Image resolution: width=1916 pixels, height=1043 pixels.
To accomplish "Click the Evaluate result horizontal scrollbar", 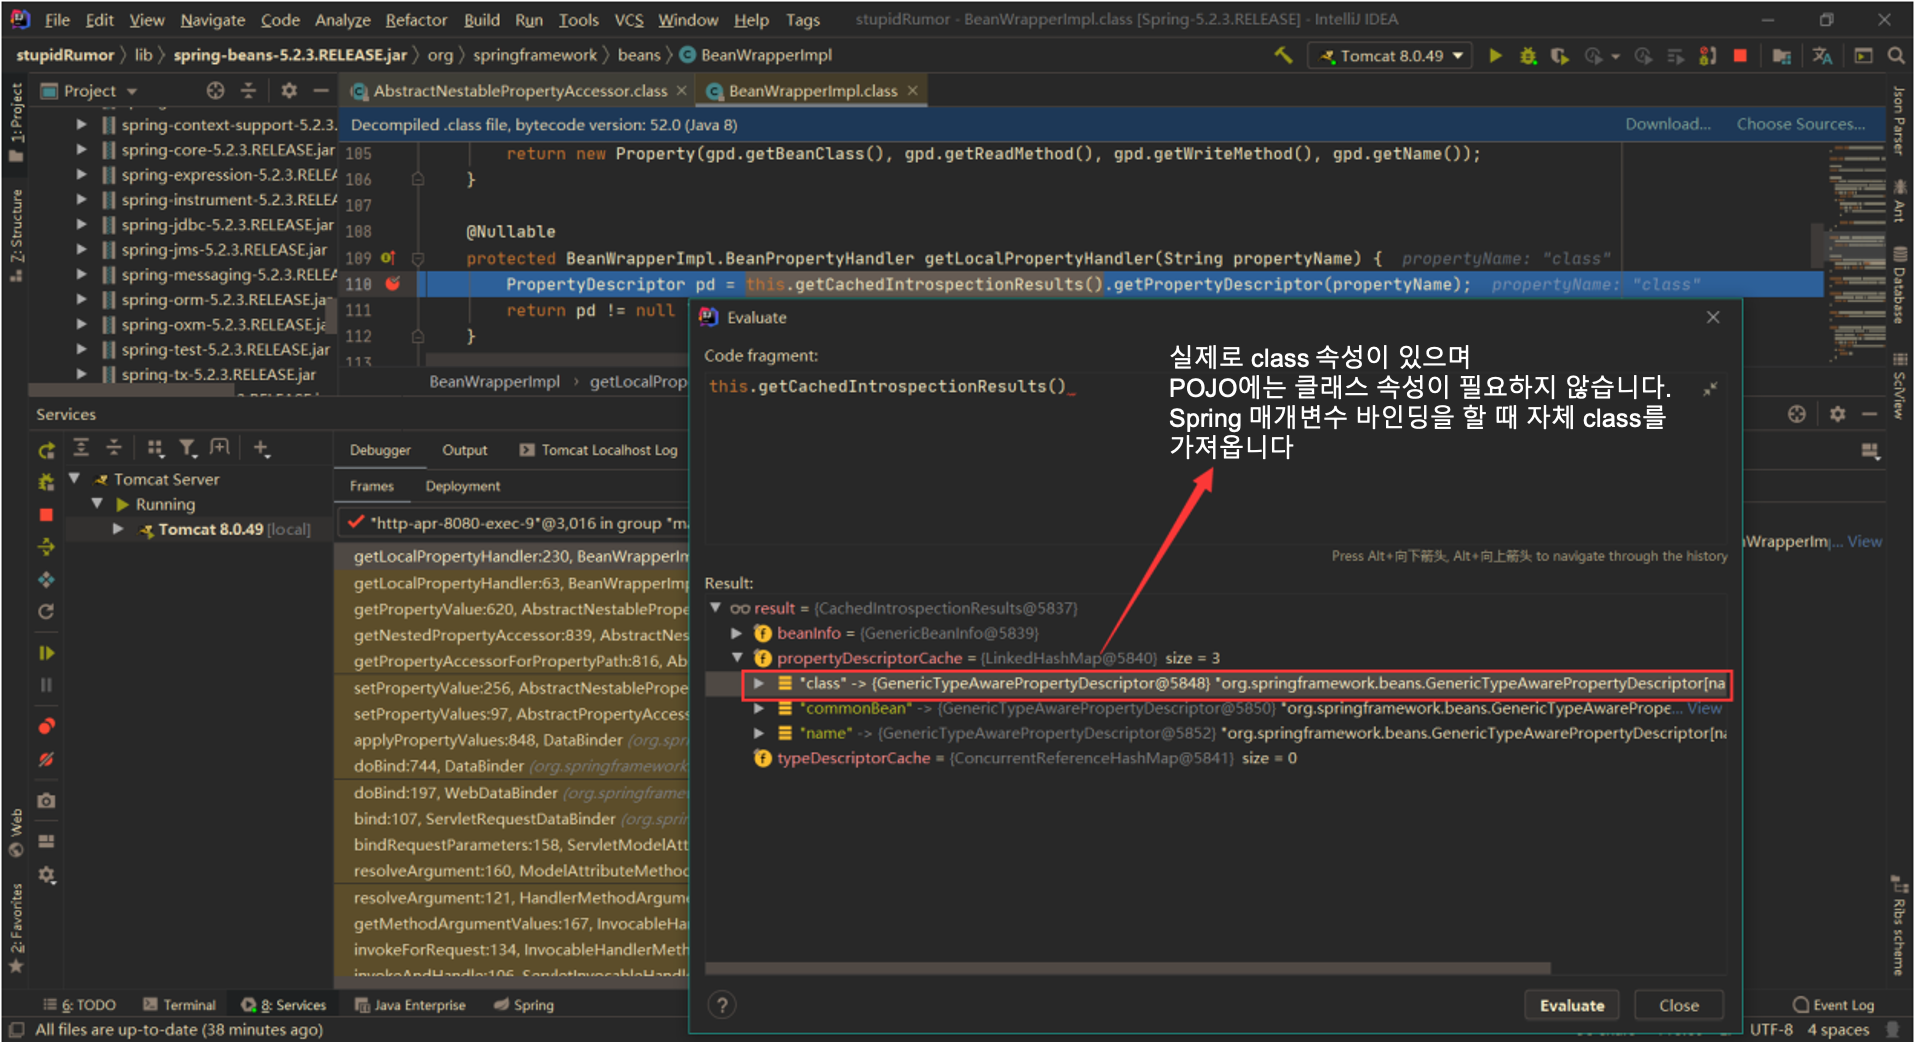I will point(1128,968).
